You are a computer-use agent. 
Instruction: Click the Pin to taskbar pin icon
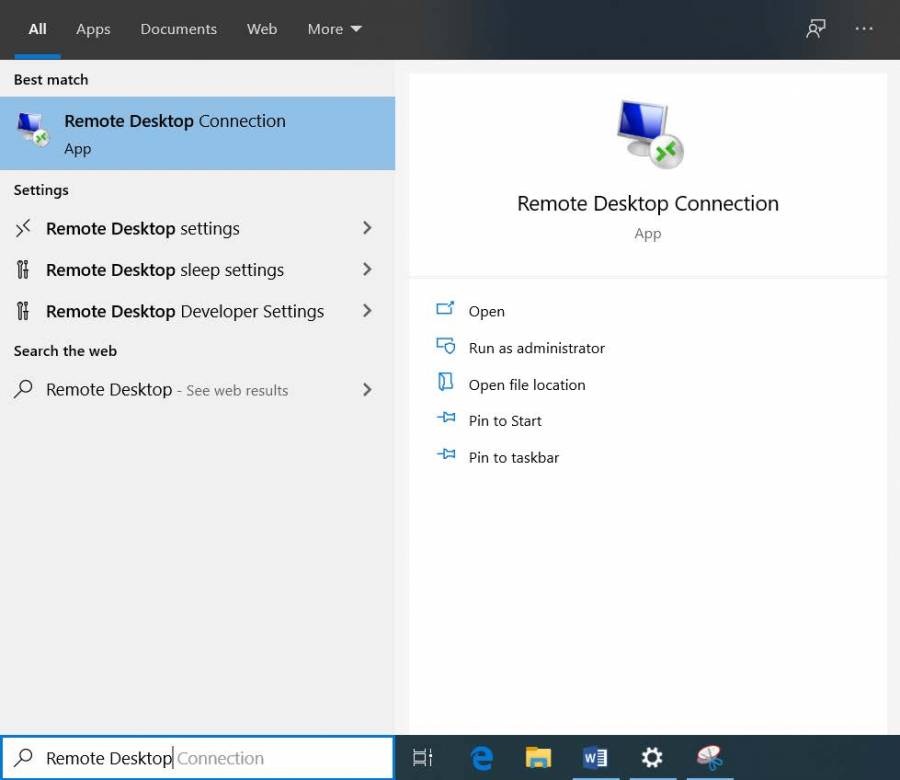click(446, 456)
